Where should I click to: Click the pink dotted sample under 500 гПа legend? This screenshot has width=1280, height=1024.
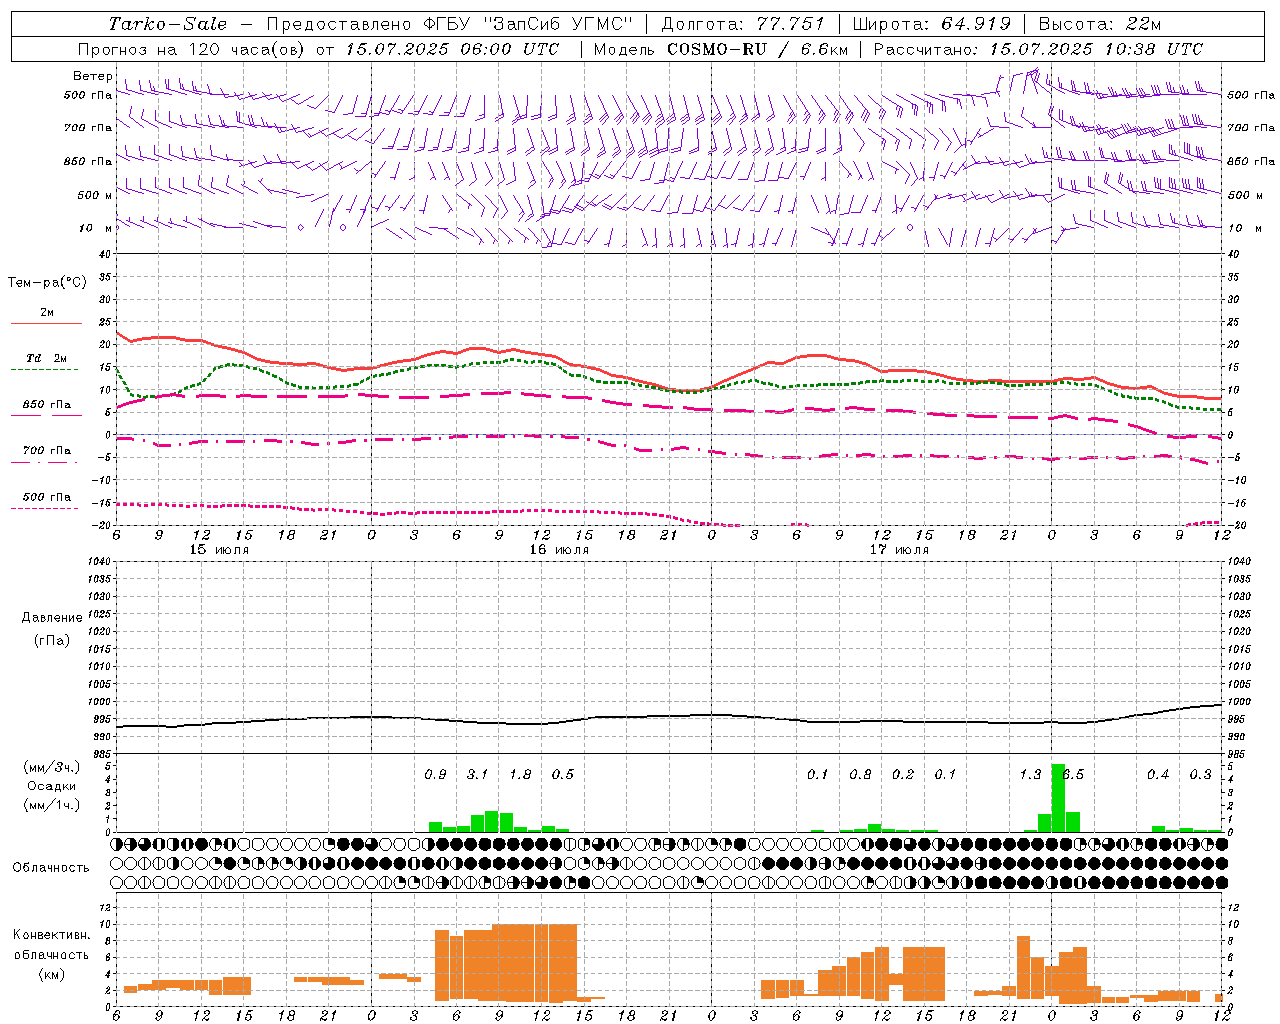pos(45,509)
